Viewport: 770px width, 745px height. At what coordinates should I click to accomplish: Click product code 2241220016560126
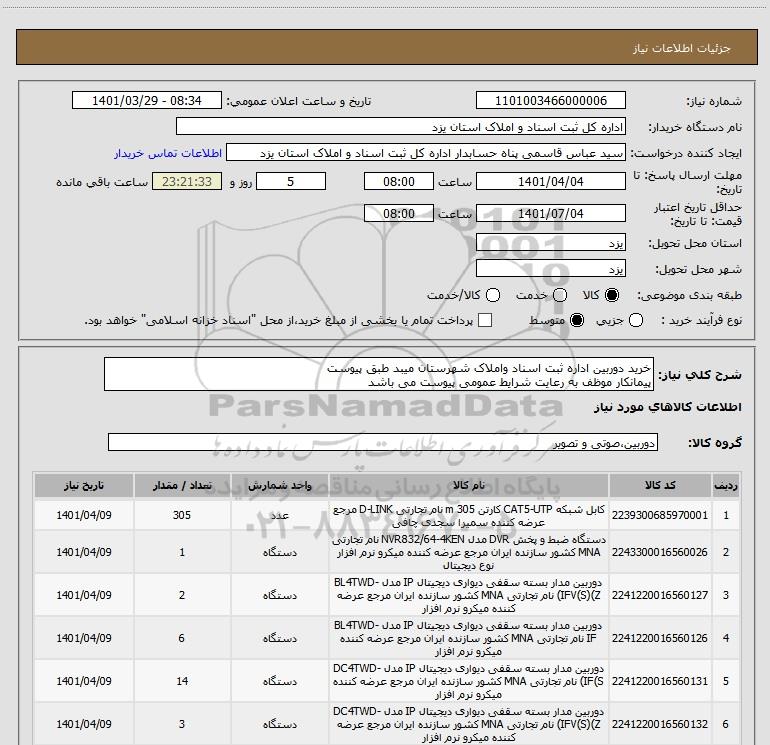coord(660,638)
